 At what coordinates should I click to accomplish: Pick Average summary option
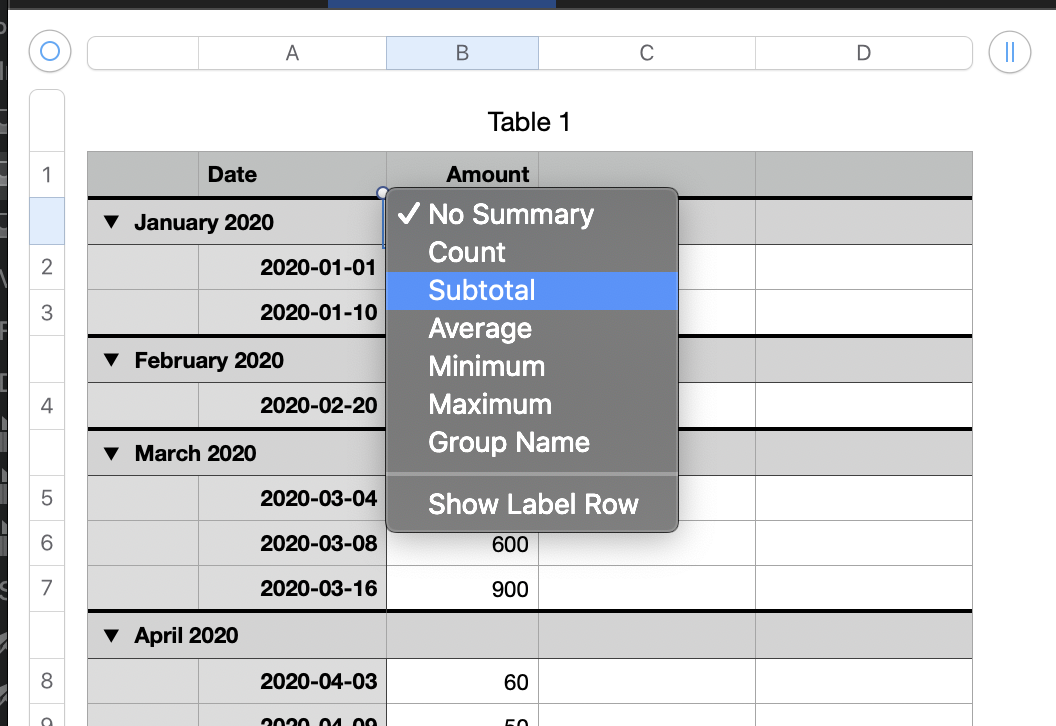(480, 329)
